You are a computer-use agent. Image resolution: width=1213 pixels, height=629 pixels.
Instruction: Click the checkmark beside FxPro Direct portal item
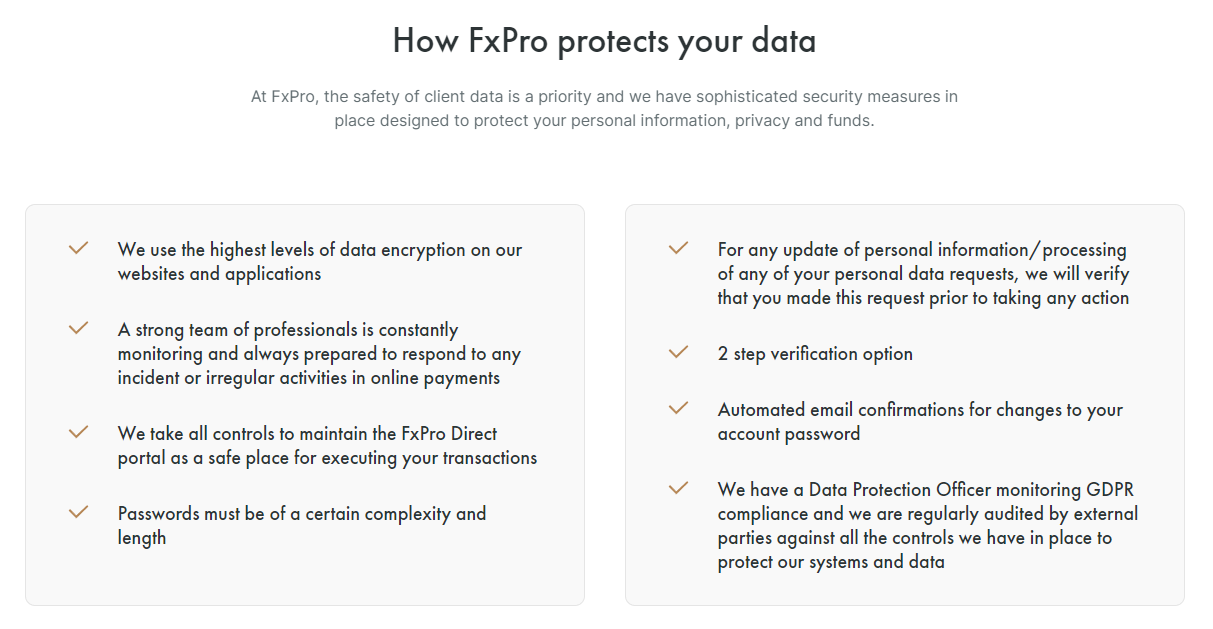click(78, 432)
